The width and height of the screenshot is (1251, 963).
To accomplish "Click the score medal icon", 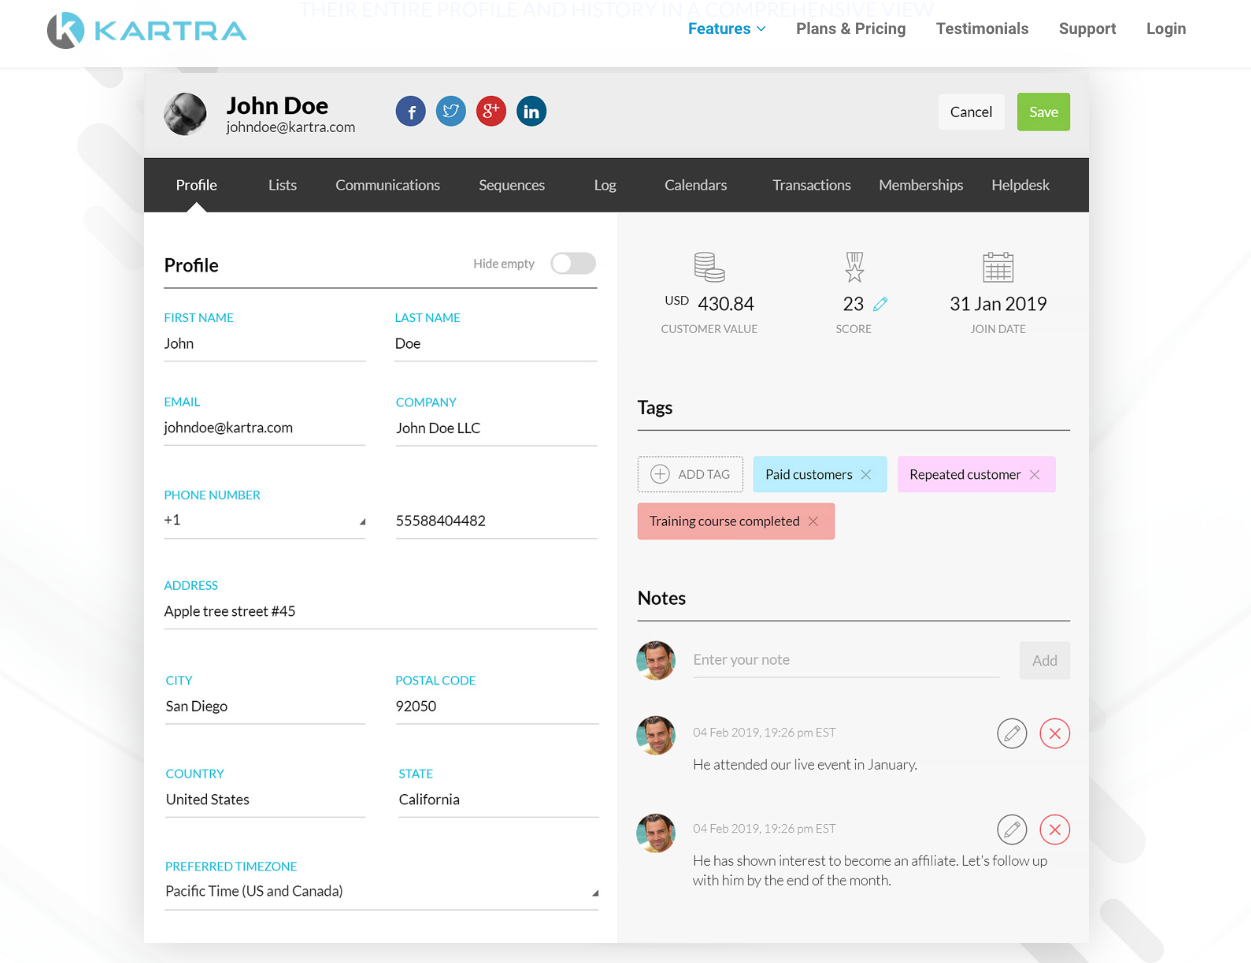I will pyautogui.click(x=854, y=267).
